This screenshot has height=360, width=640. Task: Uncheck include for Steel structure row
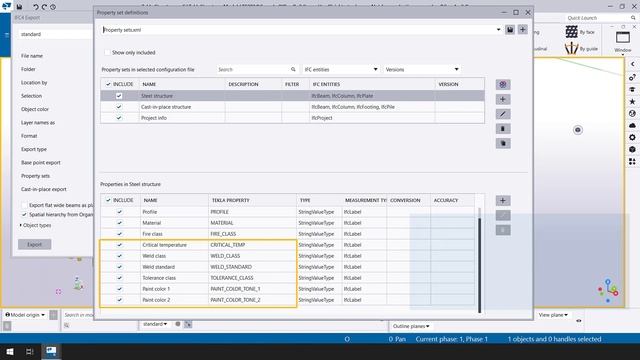pyautogui.click(x=119, y=96)
